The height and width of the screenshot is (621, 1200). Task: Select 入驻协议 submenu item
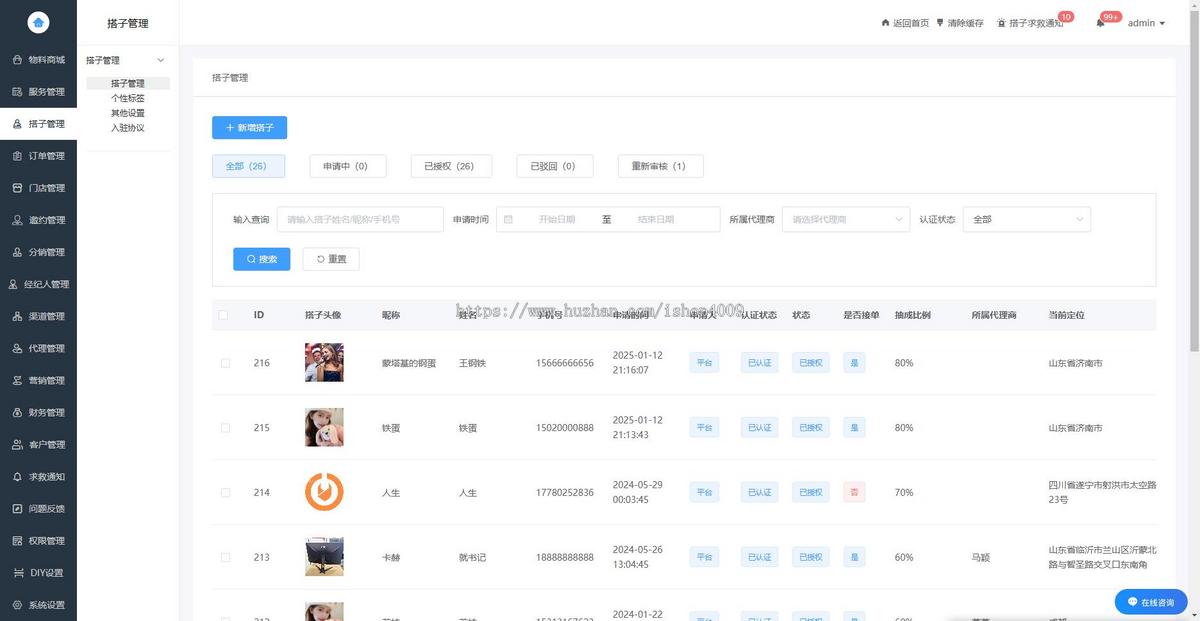point(128,128)
